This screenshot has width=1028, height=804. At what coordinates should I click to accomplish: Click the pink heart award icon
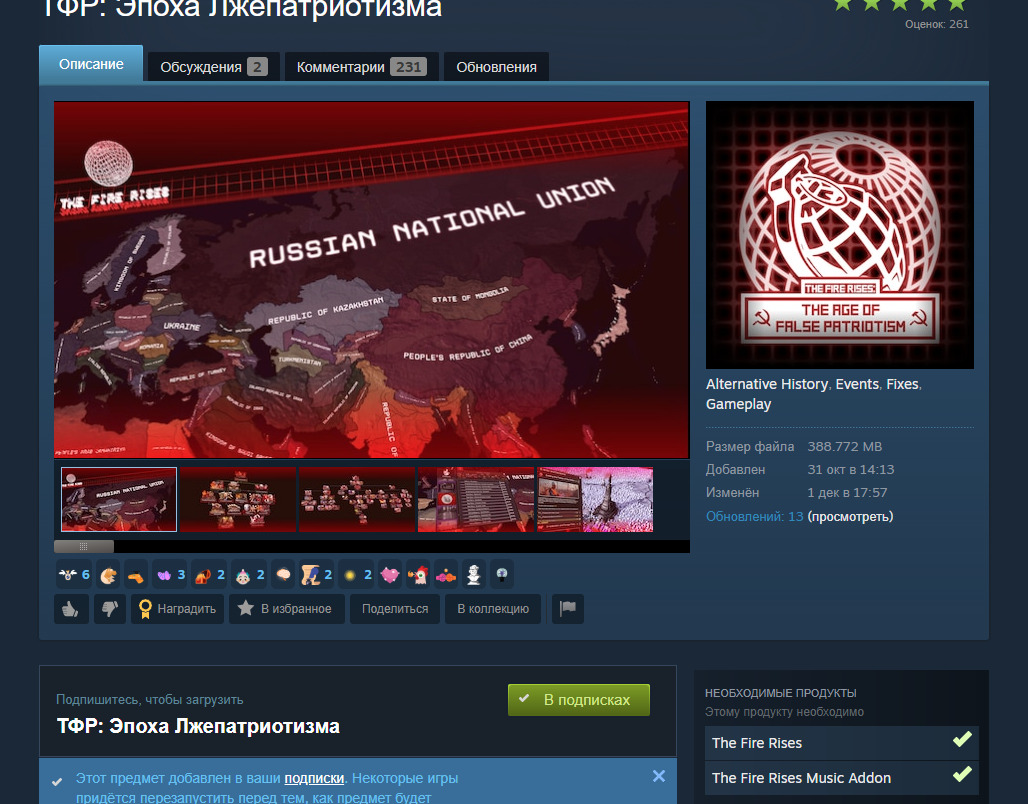coord(390,575)
